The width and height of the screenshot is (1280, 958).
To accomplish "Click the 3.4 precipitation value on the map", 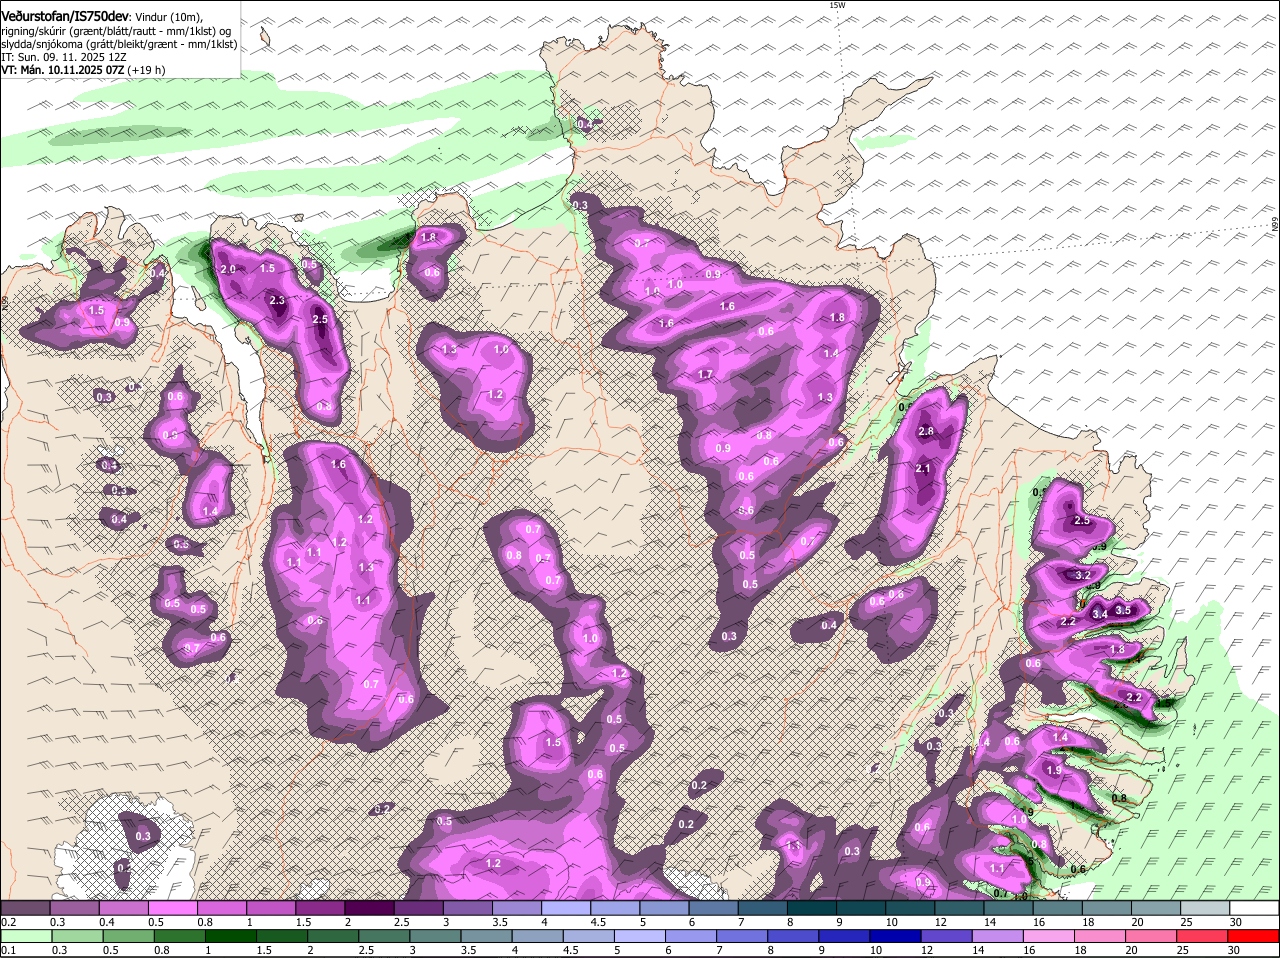I will (x=1099, y=614).
